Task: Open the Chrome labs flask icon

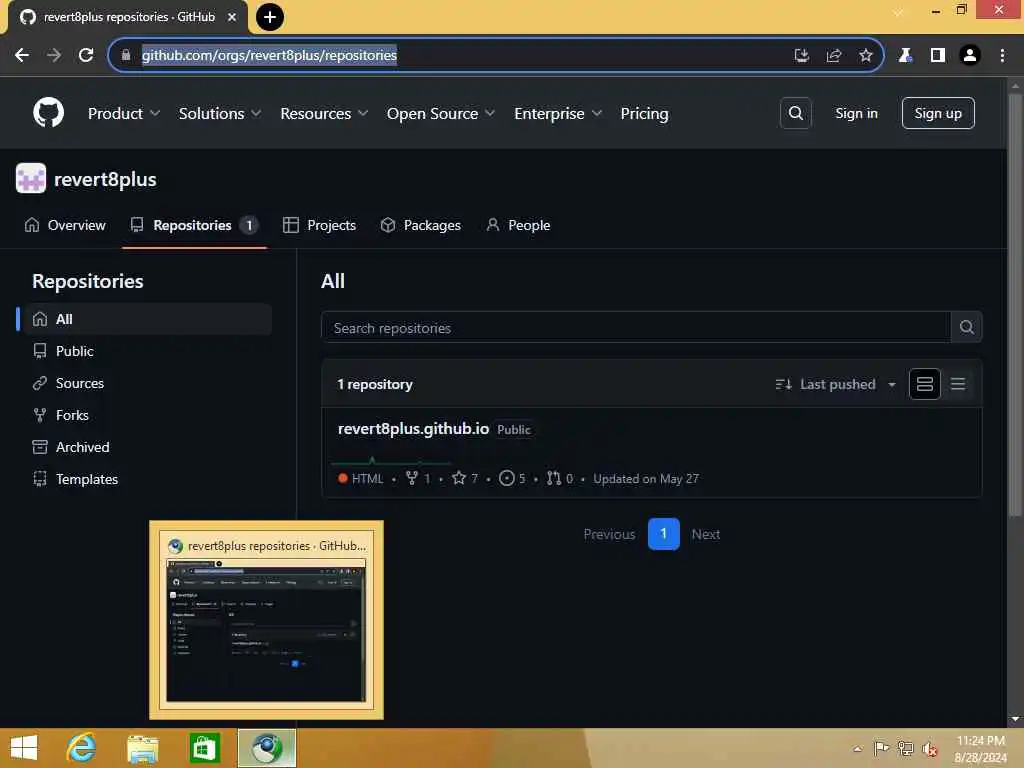Action: coord(905,56)
